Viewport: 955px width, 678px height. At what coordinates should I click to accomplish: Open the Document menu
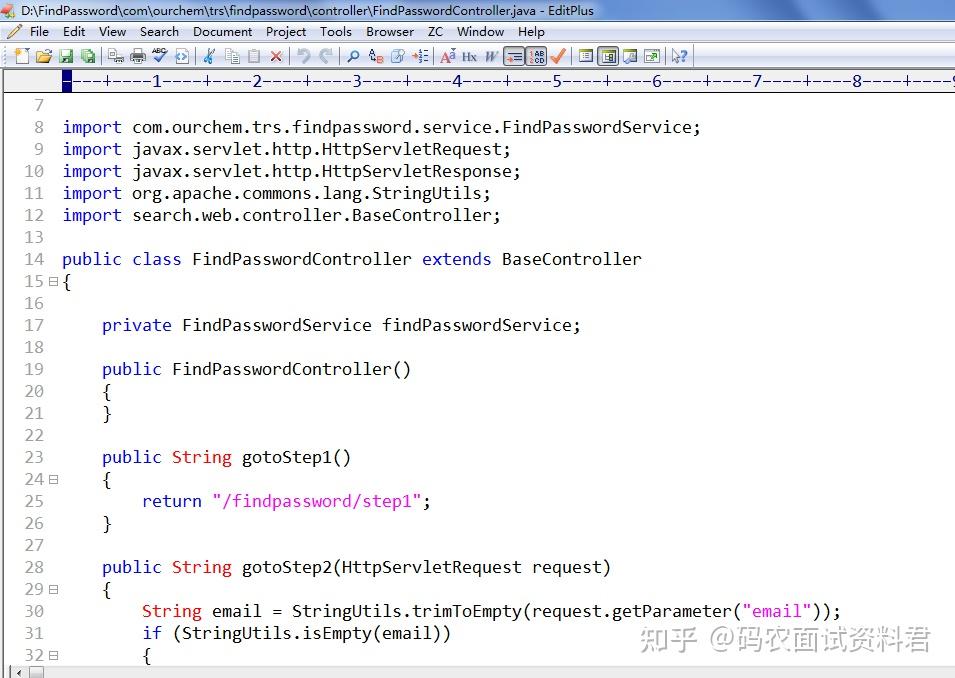coord(222,32)
